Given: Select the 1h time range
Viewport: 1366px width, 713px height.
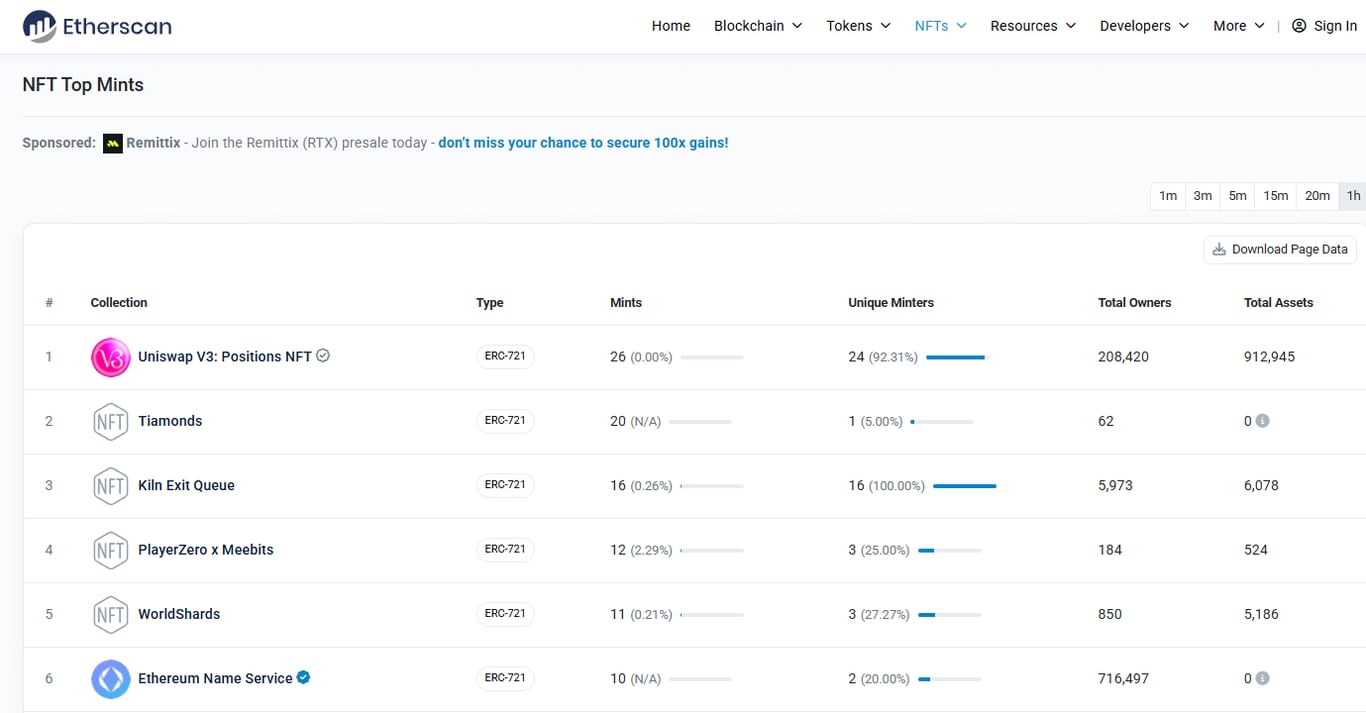Looking at the screenshot, I should (x=1353, y=196).
